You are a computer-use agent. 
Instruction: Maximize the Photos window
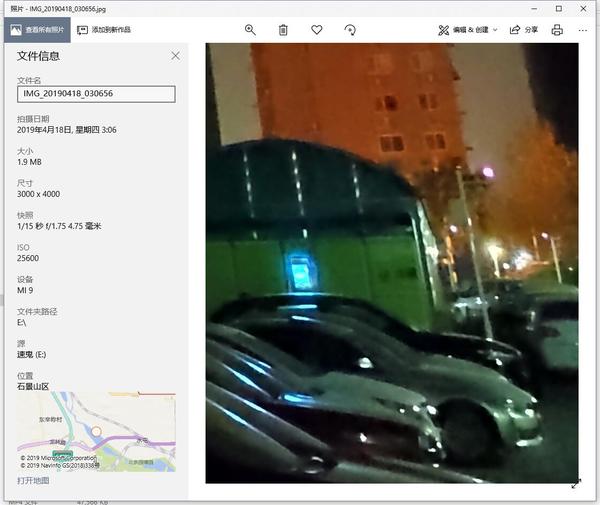pyautogui.click(x=559, y=8)
